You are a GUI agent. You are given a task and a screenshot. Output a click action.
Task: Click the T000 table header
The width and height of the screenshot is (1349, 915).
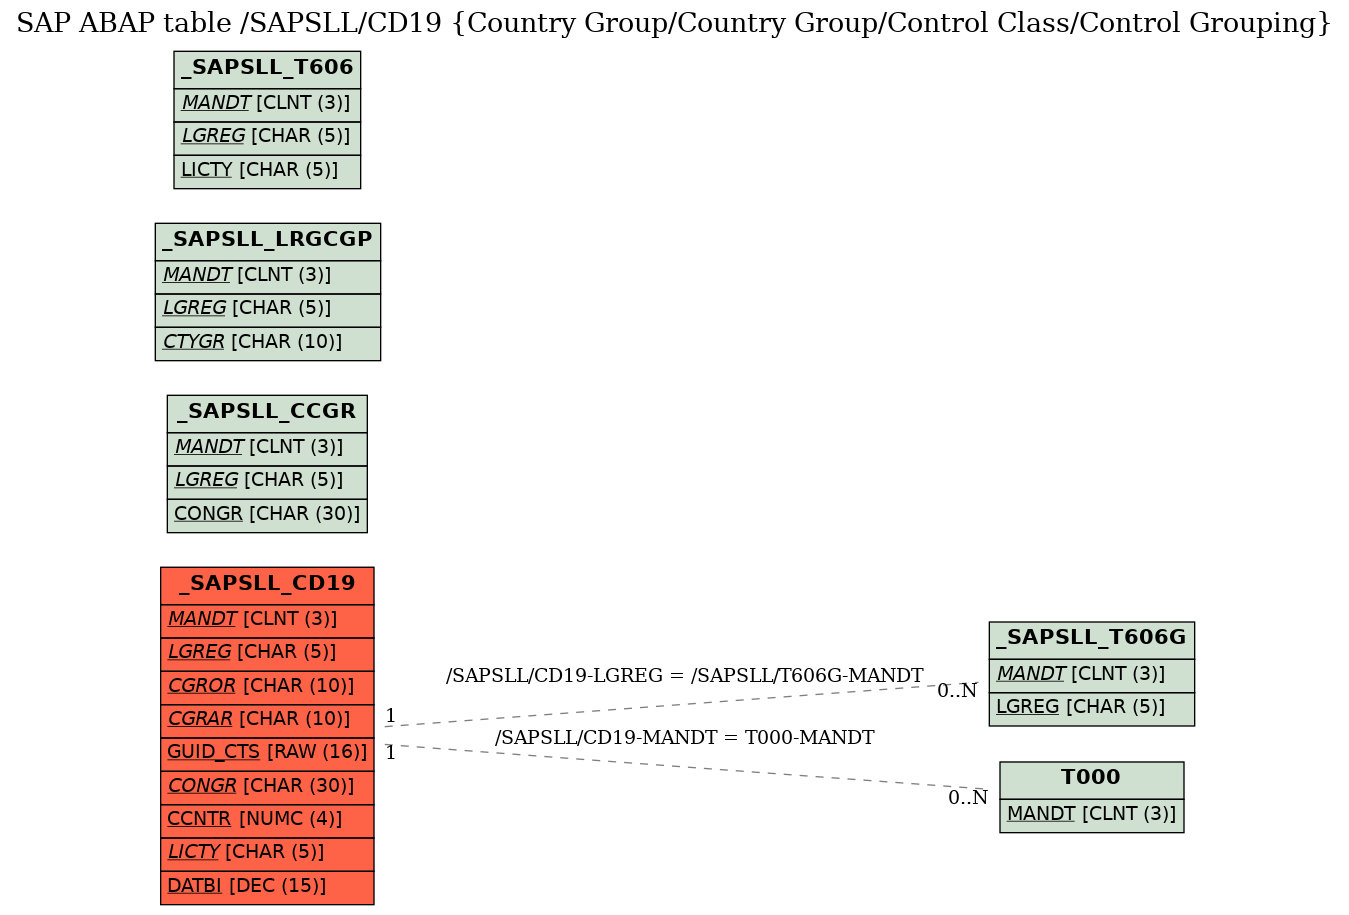pyautogui.click(x=1092, y=779)
